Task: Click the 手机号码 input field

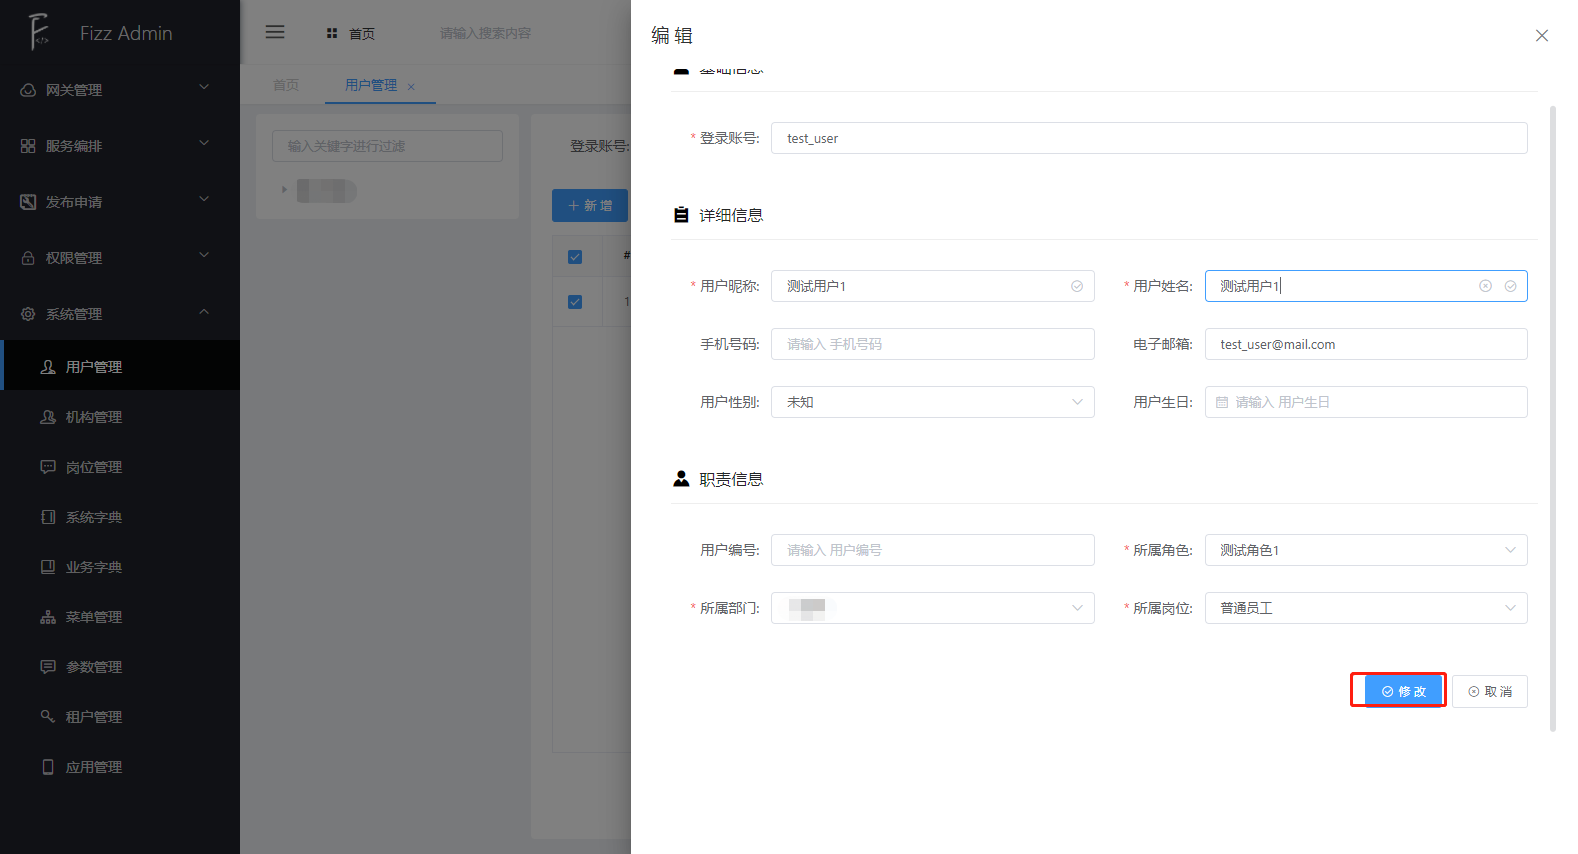Action: 932,344
